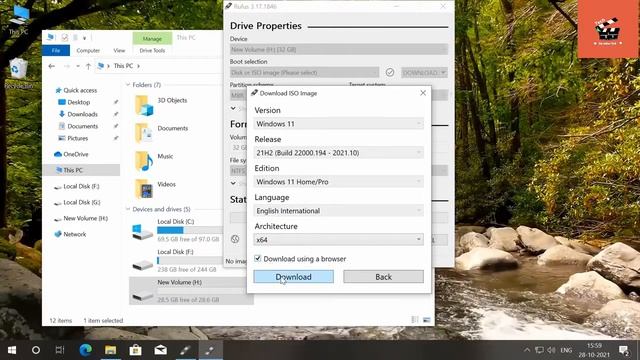Viewport: 640px width, 360px height.
Task: Select New Volume (H:) in navigation pane
Action: 85,218
